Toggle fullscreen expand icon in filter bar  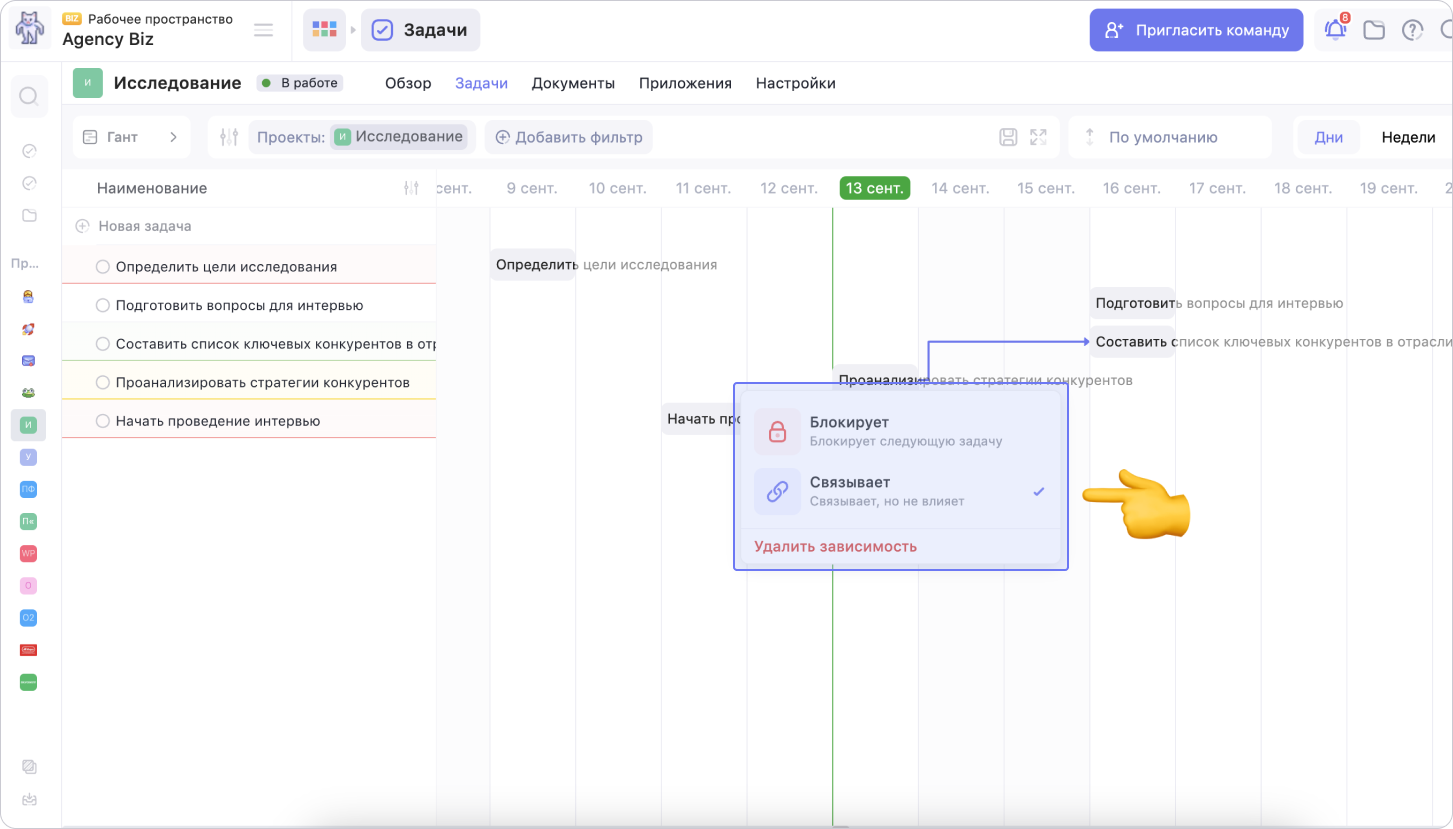pyautogui.click(x=1038, y=137)
